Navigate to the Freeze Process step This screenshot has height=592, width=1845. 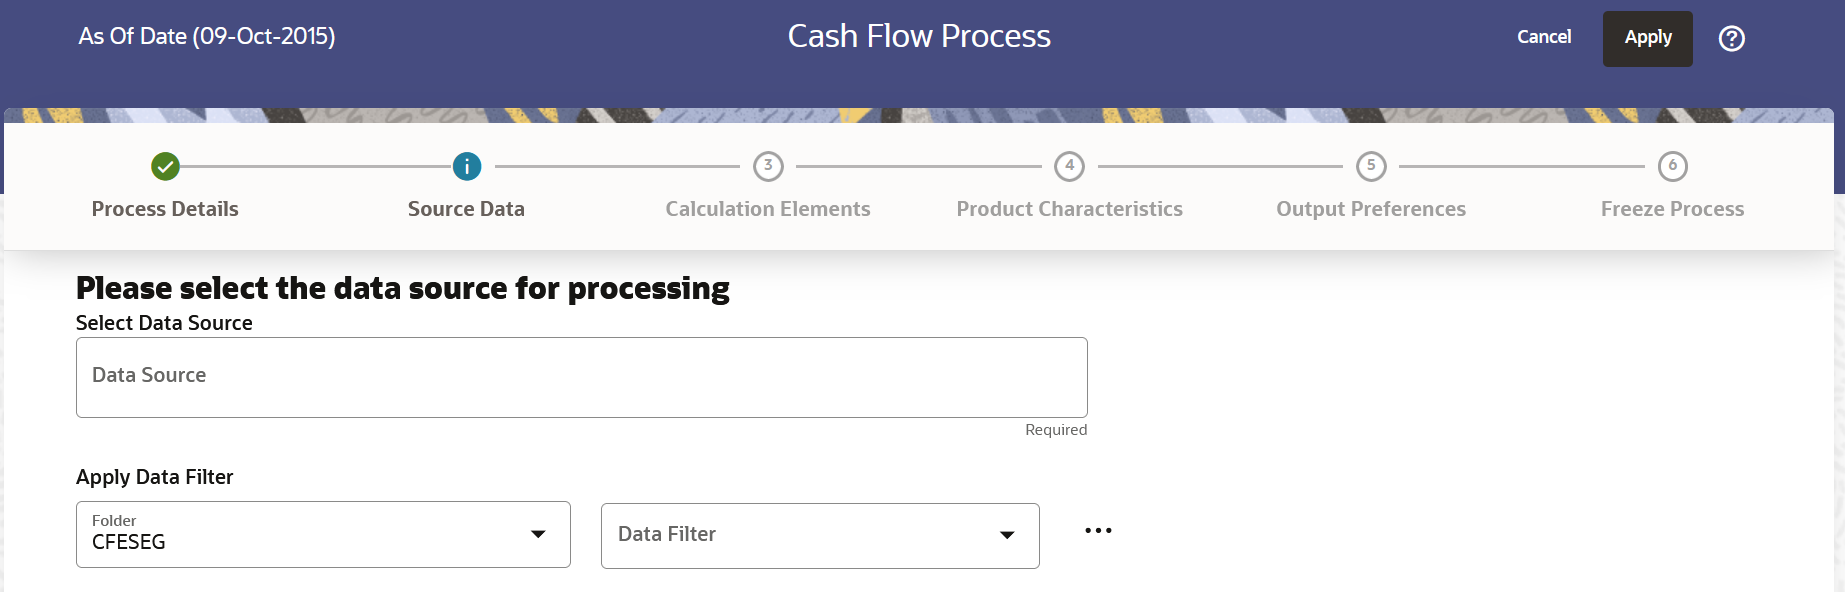1672,208
